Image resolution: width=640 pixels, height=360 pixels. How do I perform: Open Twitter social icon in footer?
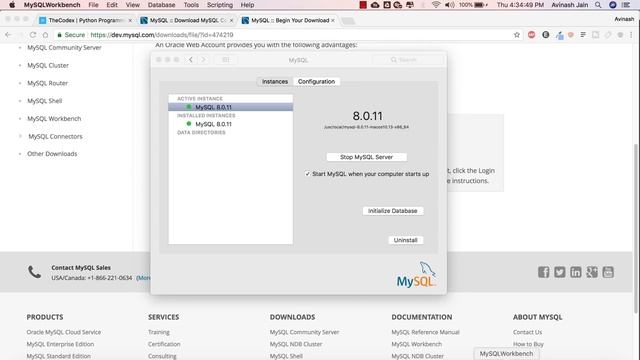[x=560, y=272]
